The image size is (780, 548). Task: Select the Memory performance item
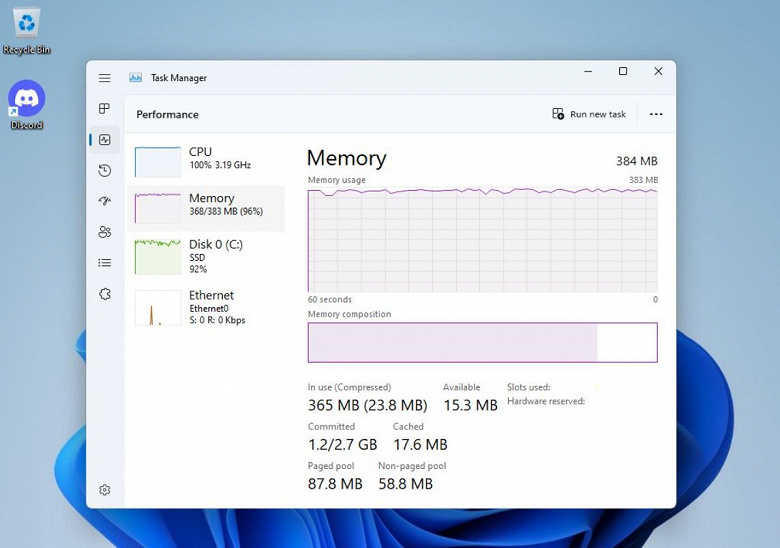point(206,207)
